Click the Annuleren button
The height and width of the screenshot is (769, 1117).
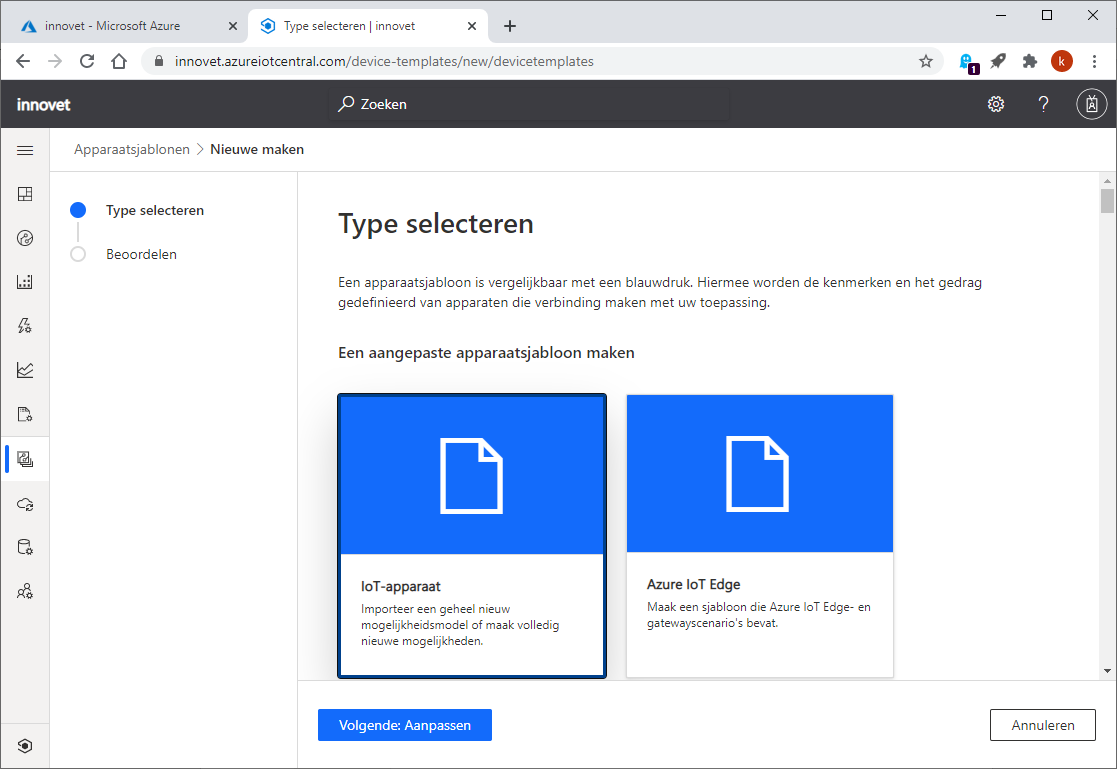(1042, 725)
